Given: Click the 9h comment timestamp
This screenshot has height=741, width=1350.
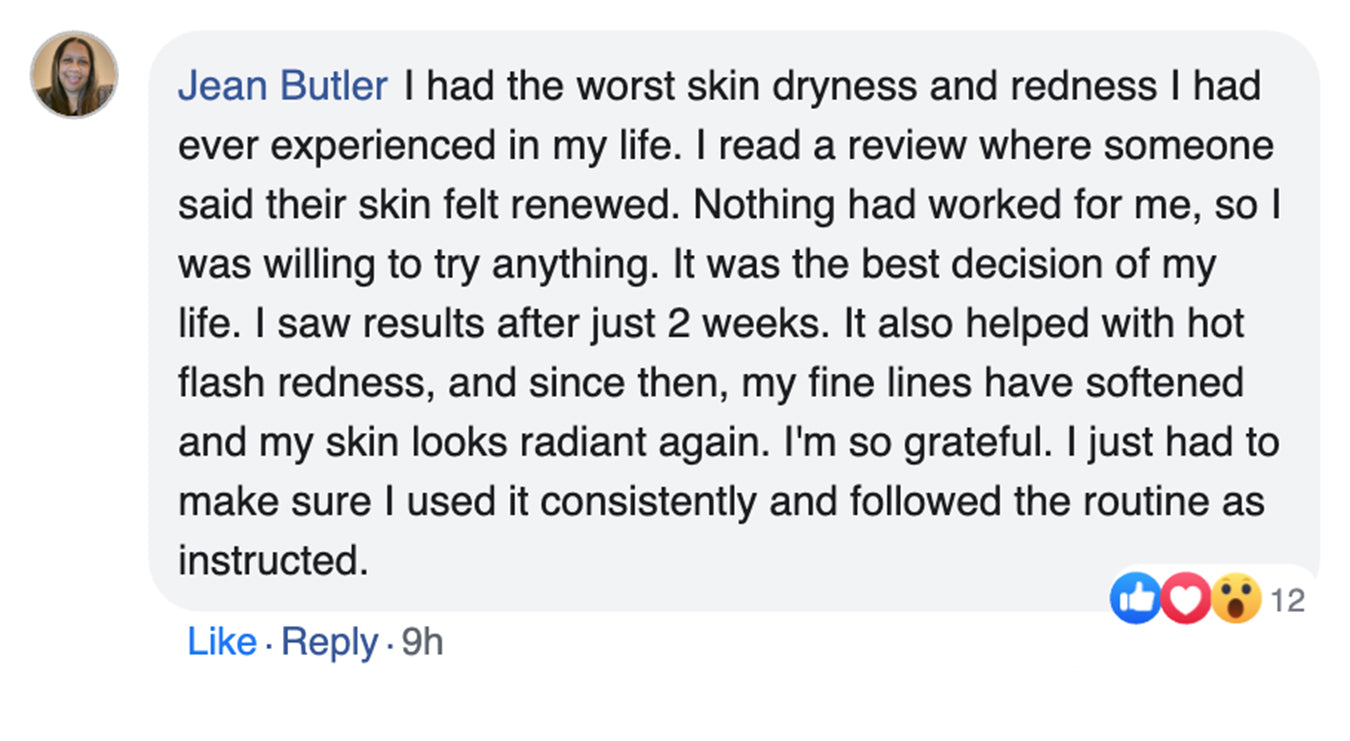Looking at the screenshot, I should (x=421, y=642).
